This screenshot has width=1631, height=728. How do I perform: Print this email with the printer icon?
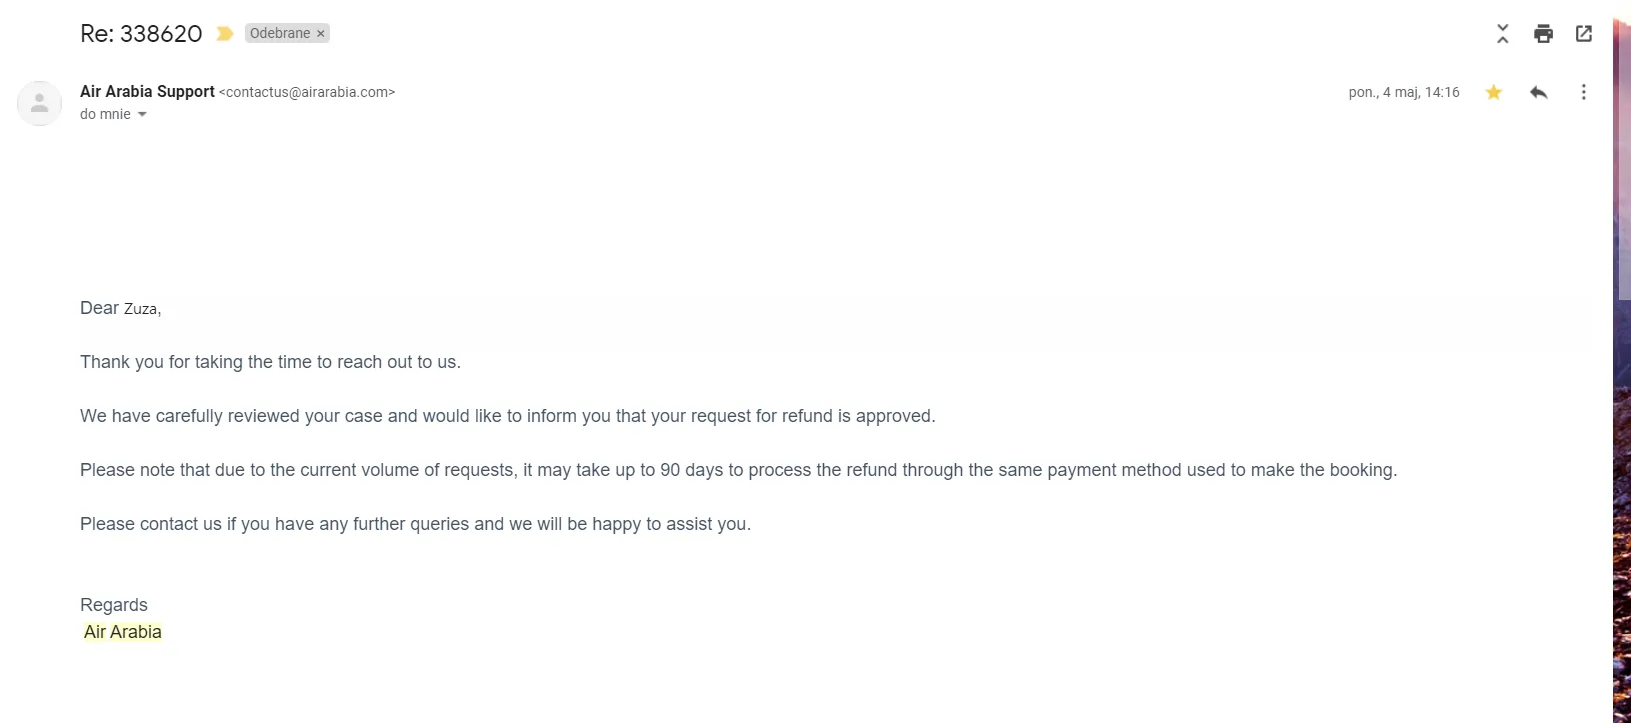click(x=1543, y=34)
